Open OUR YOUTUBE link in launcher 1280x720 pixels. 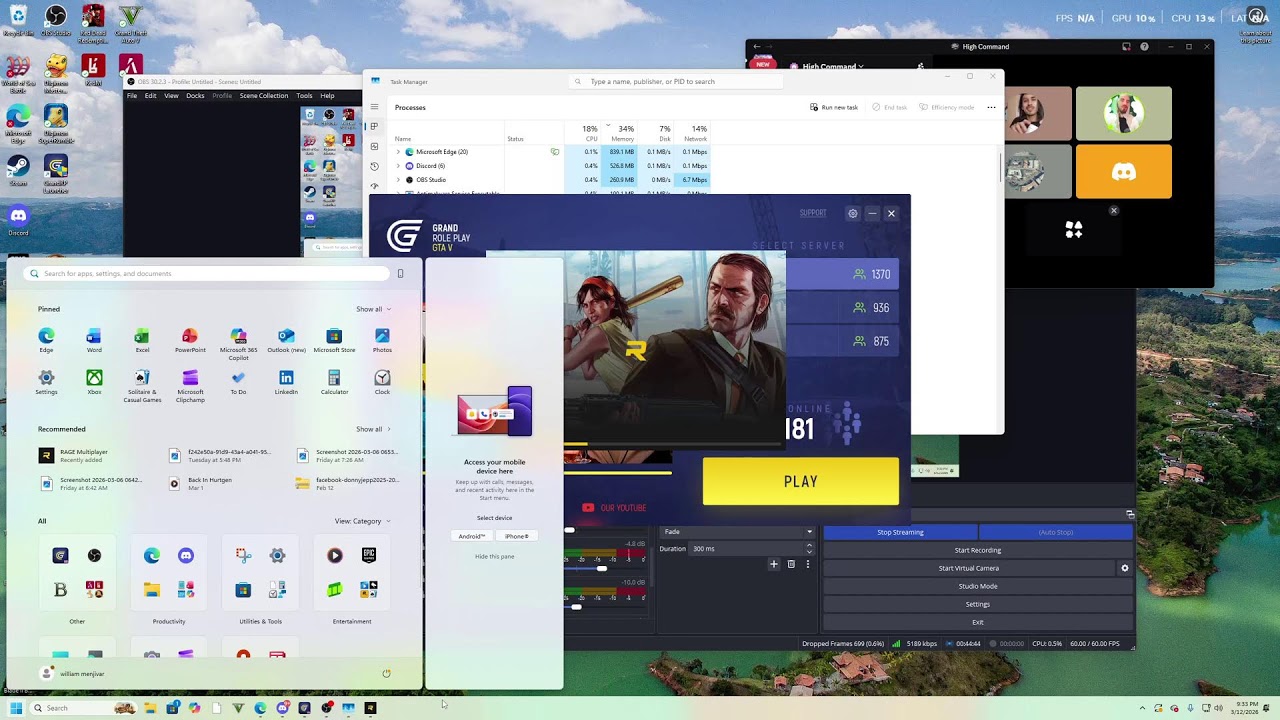tap(615, 508)
